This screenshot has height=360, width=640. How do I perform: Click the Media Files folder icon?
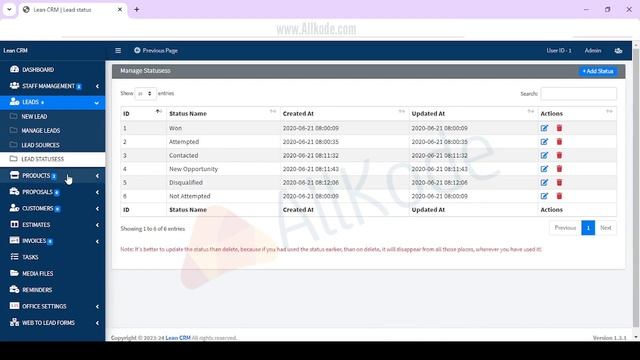coord(14,273)
